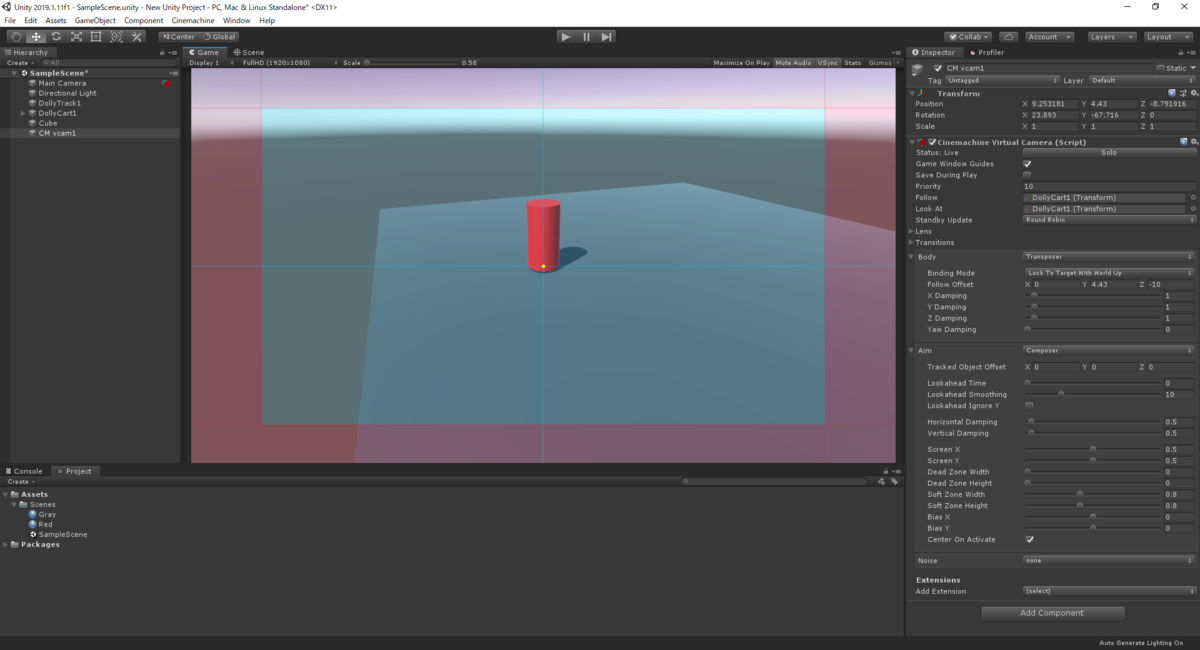
Task: Click the Step frame button
Action: tap(606, 37)
